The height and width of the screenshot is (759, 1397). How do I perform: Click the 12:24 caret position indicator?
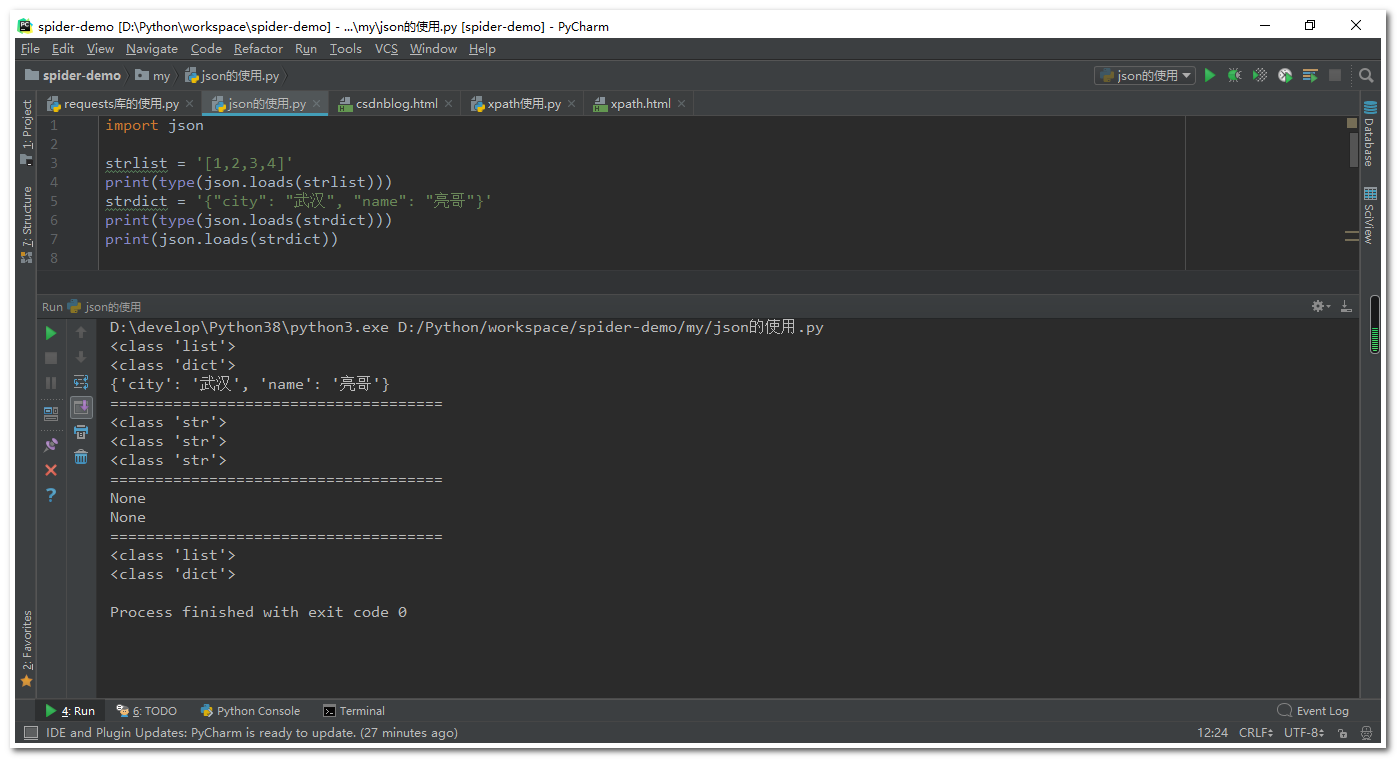point(1212,733)
